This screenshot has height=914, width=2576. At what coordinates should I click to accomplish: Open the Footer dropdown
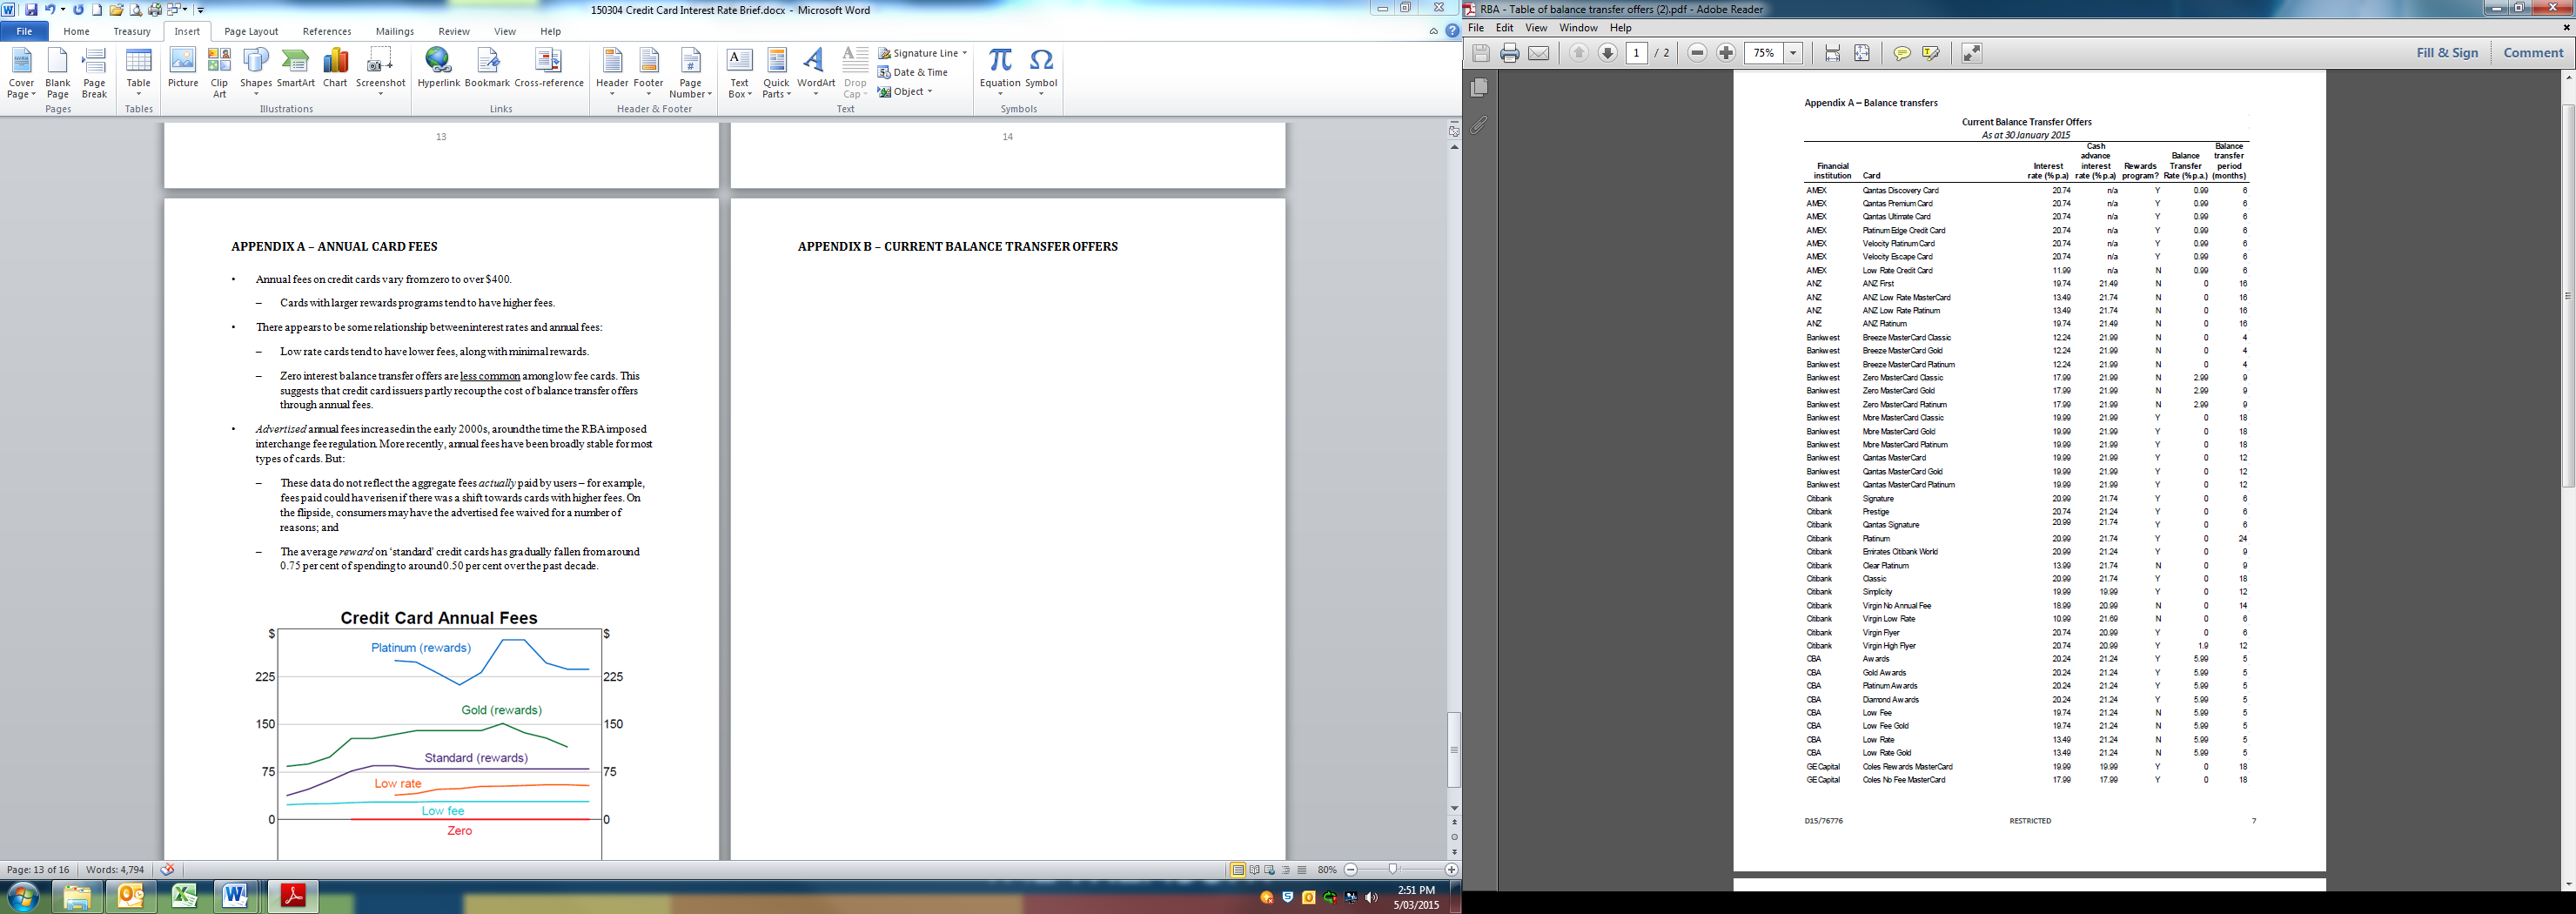click(x=648, y=73)
